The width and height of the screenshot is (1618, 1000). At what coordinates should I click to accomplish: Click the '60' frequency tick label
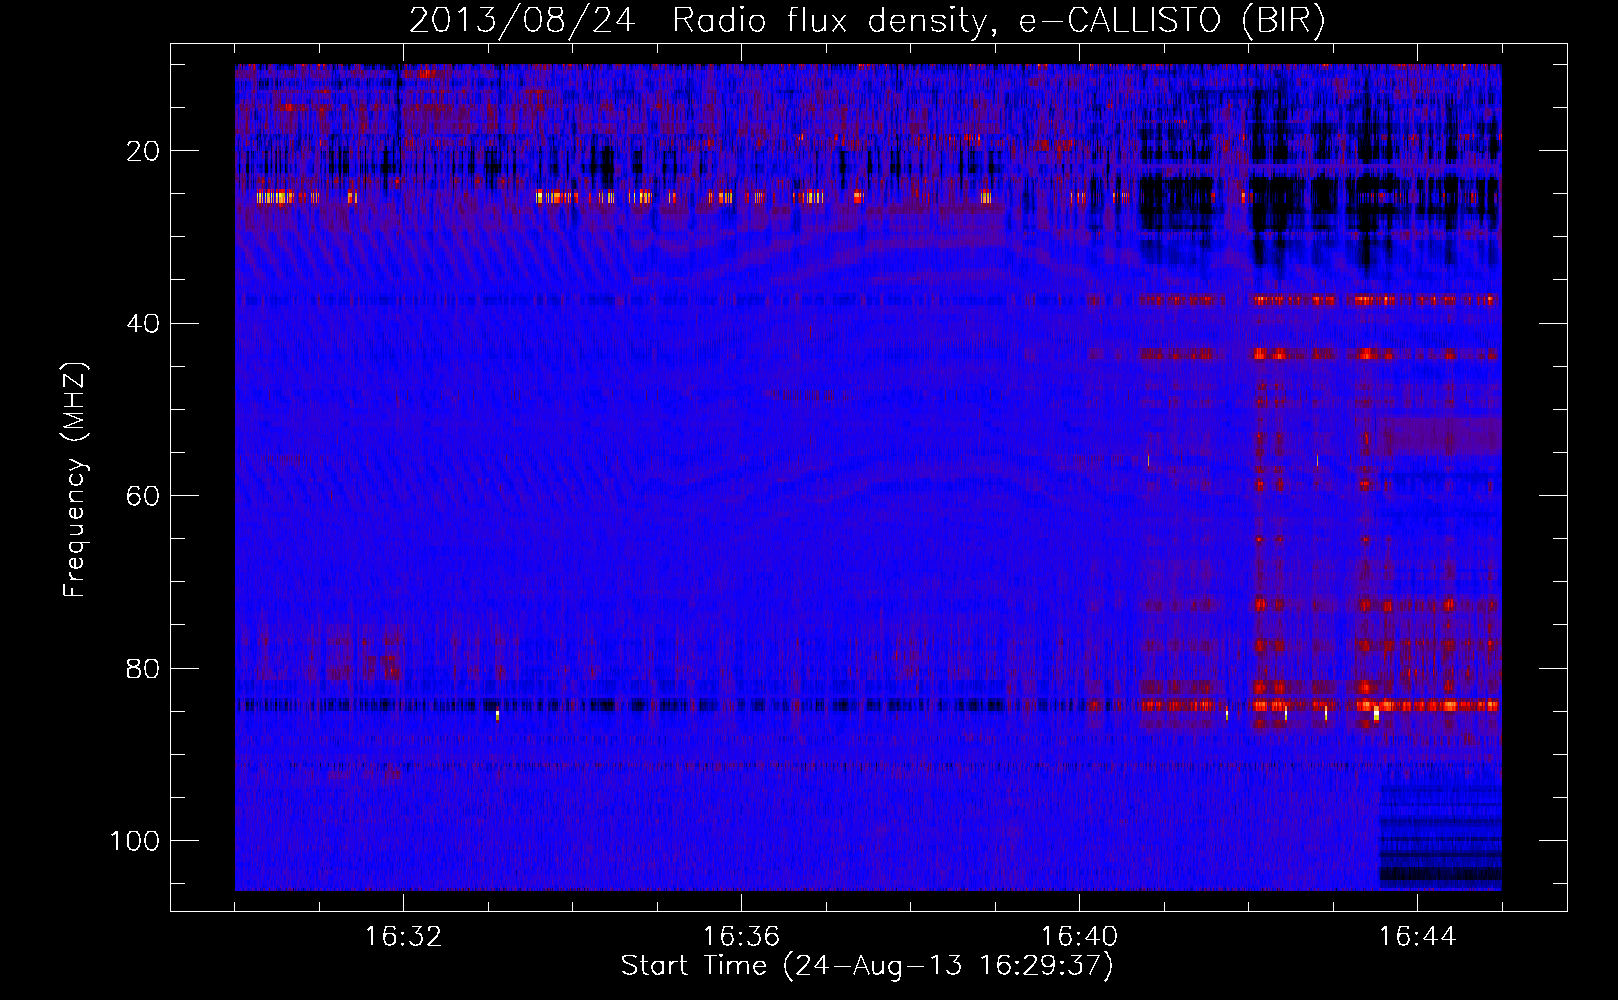tap(143, 497)
